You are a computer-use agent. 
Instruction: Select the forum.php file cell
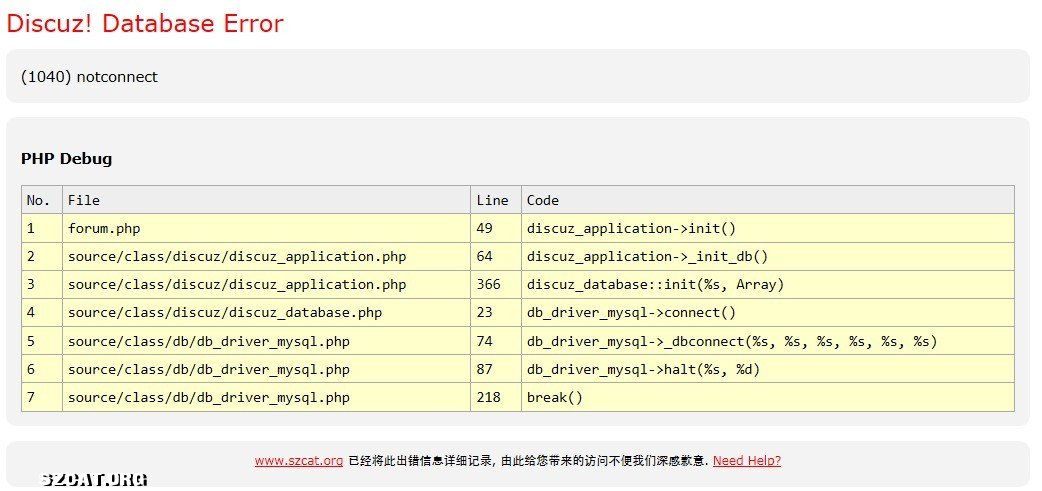266,229
